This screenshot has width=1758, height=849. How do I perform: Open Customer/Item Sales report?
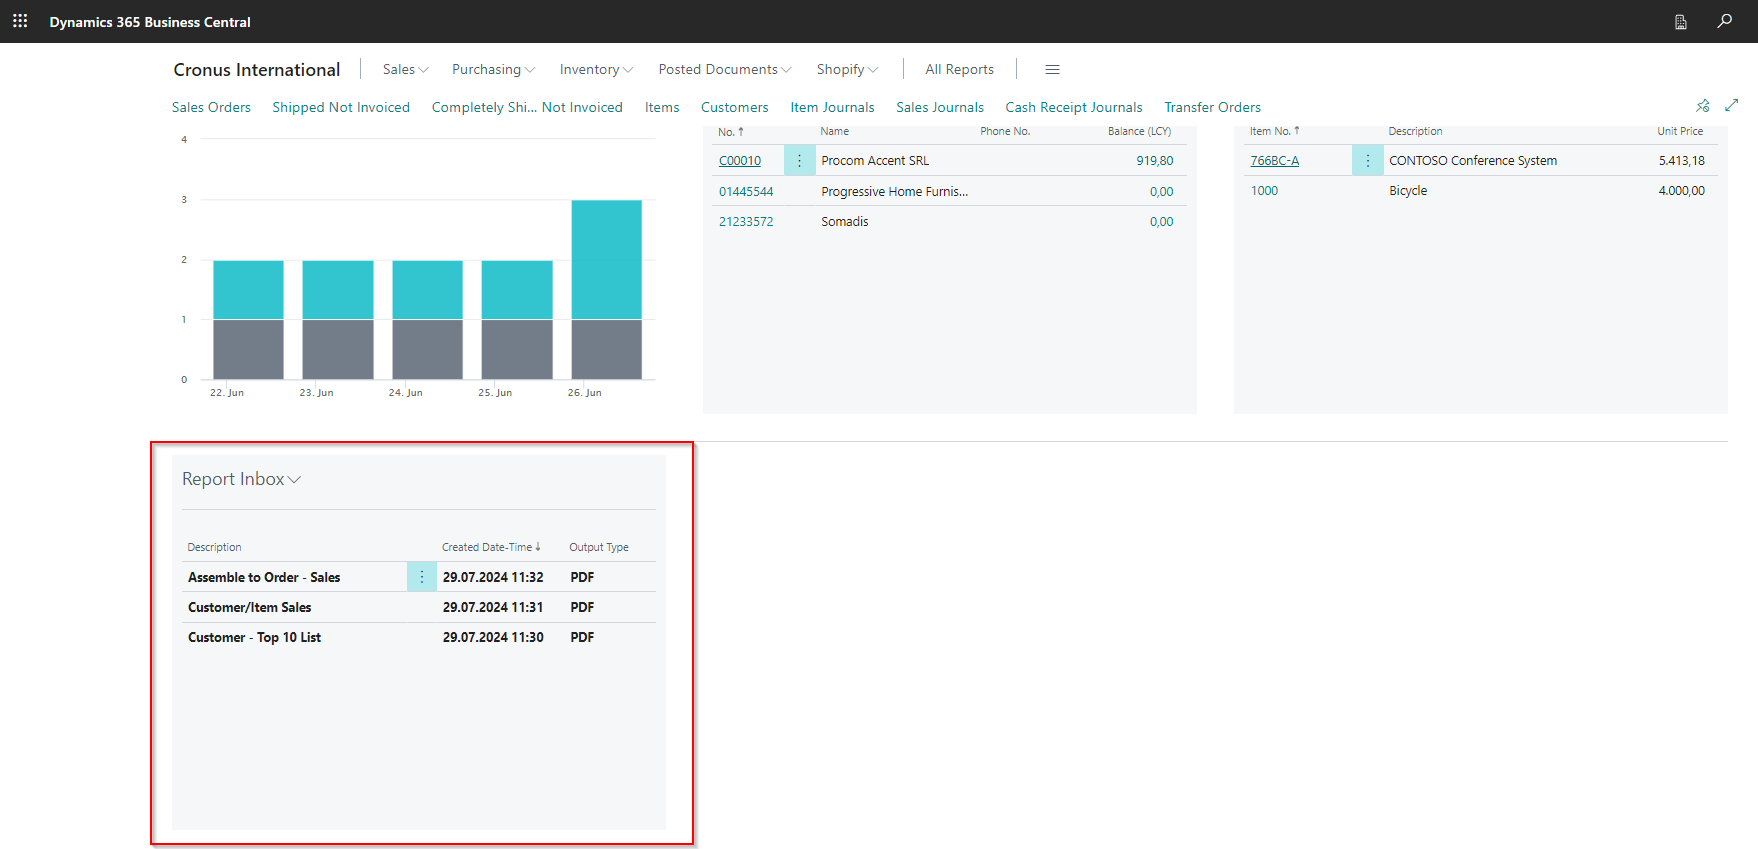tap(249, 607)
